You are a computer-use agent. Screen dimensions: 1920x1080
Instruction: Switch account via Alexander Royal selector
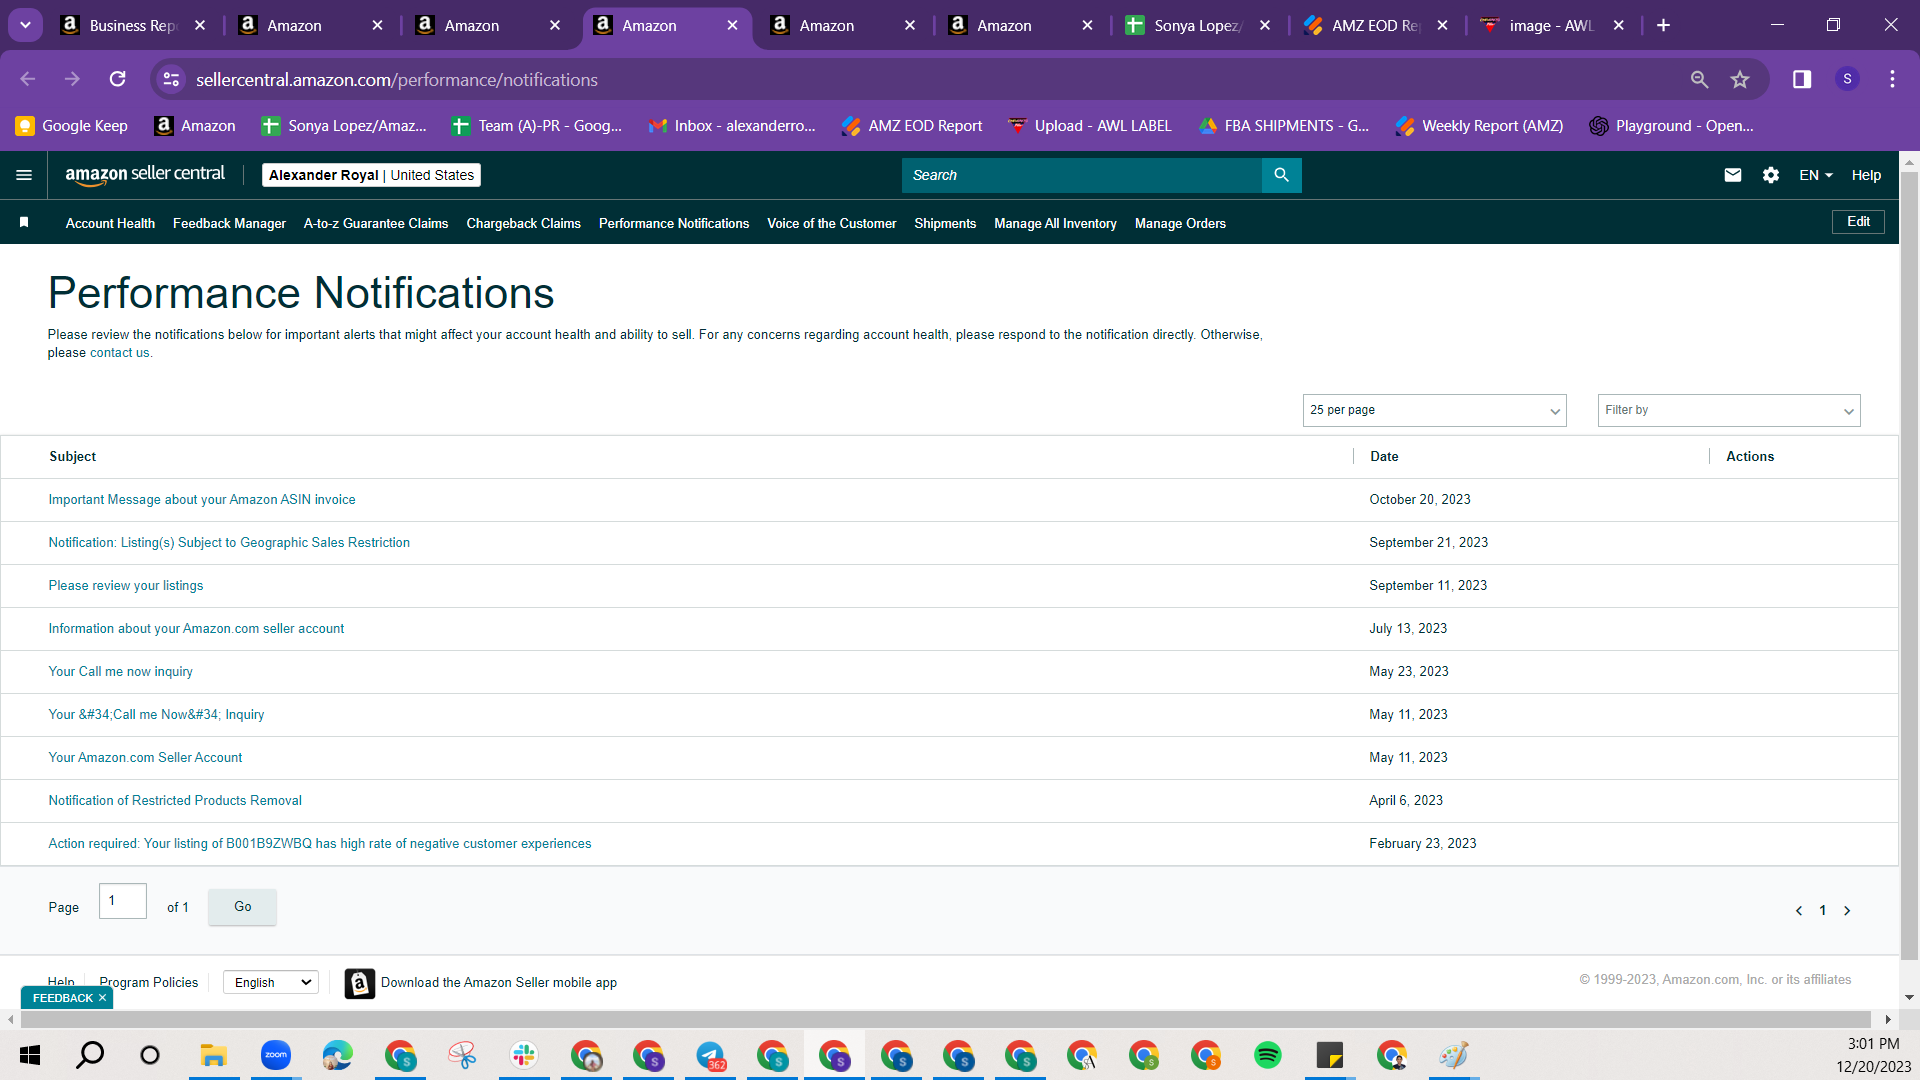(x=371, y=175)
